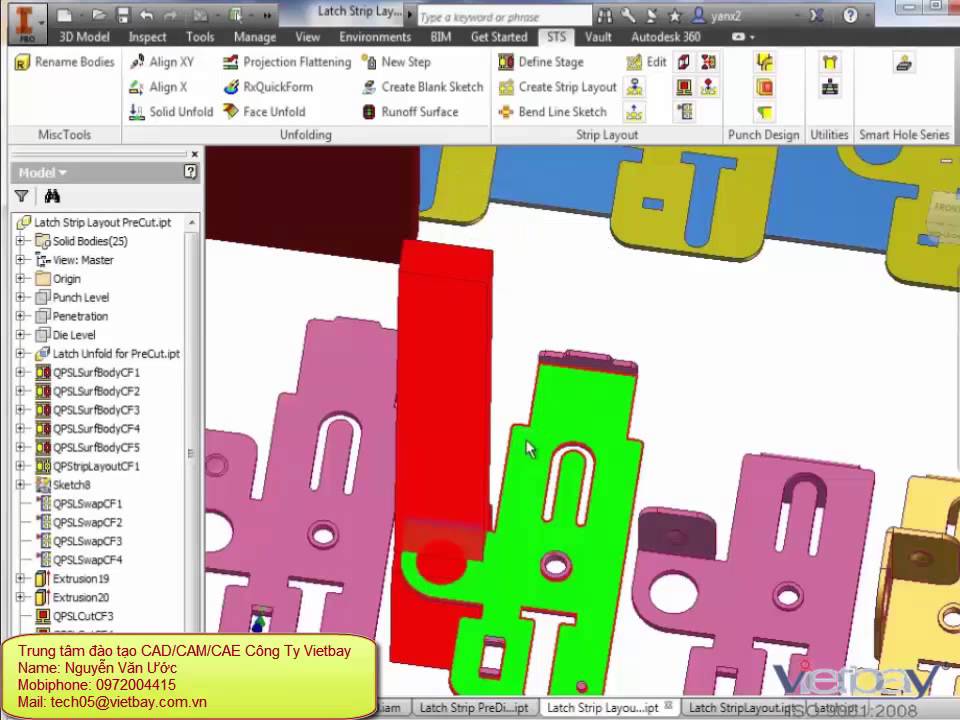Switch to Latch Strip PreDi...ipt document tab
Screen dimensions: 960x720
click(x=474, y=708)
